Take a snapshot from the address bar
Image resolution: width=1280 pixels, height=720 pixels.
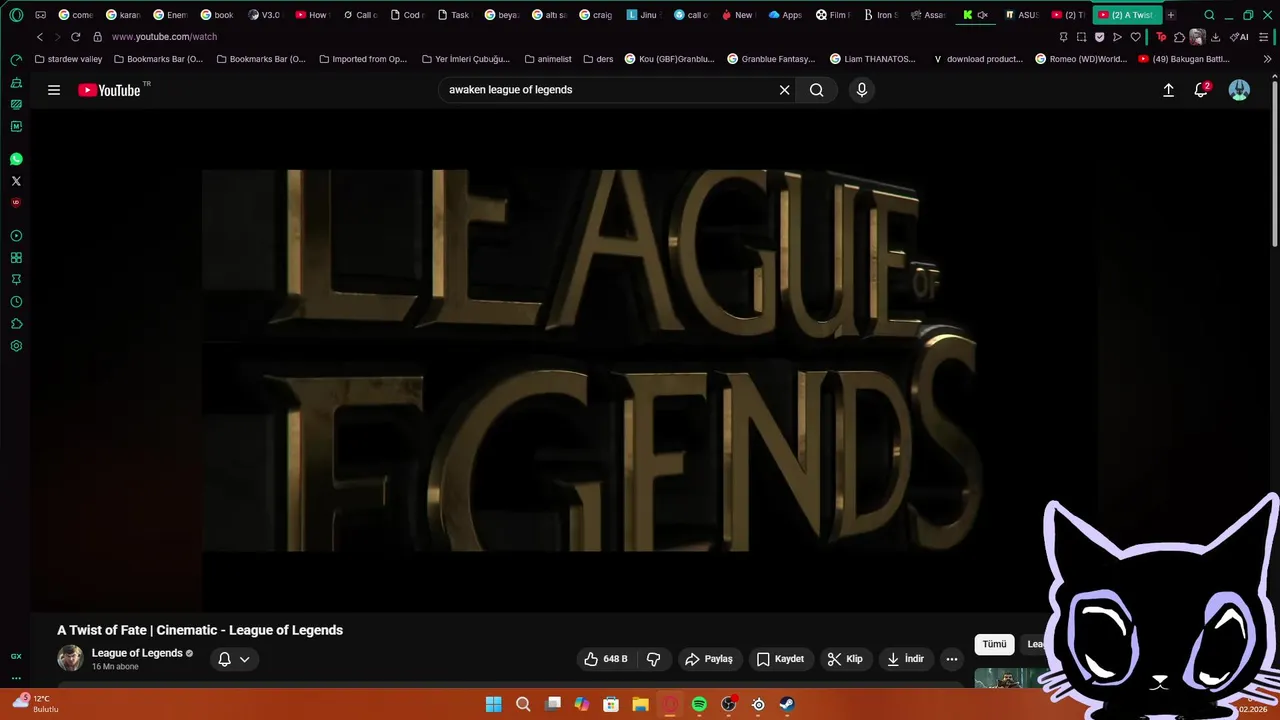1081,37
